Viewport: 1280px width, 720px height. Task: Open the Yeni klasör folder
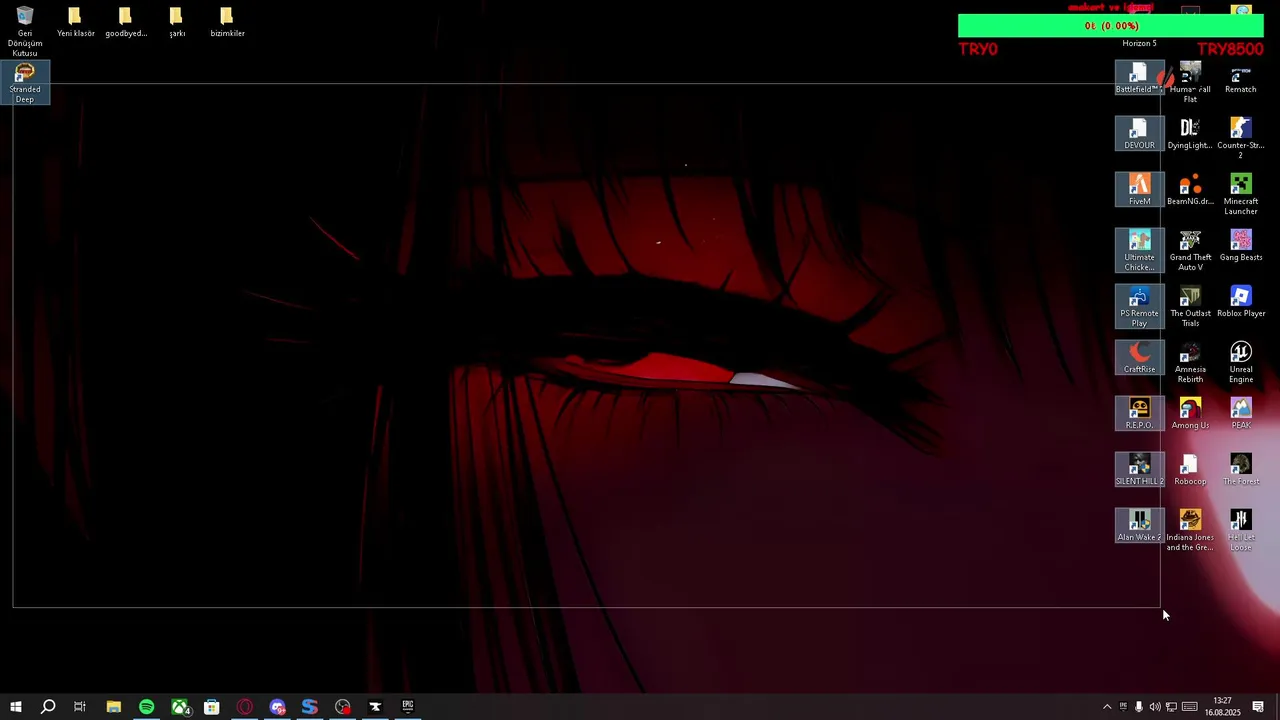coord(75,22)
